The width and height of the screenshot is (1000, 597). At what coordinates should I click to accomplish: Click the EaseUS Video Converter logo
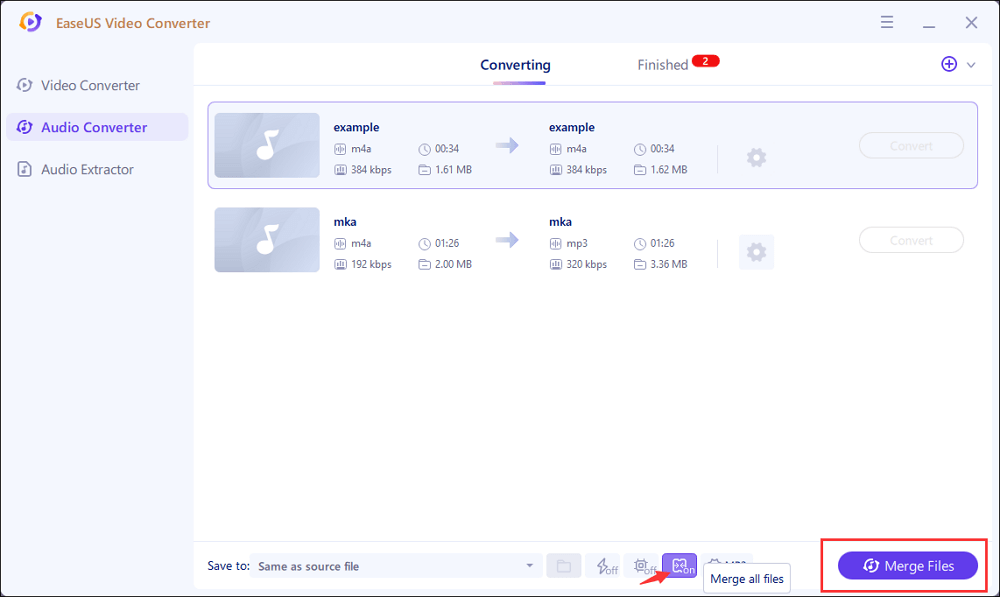[x=31, y=22]
